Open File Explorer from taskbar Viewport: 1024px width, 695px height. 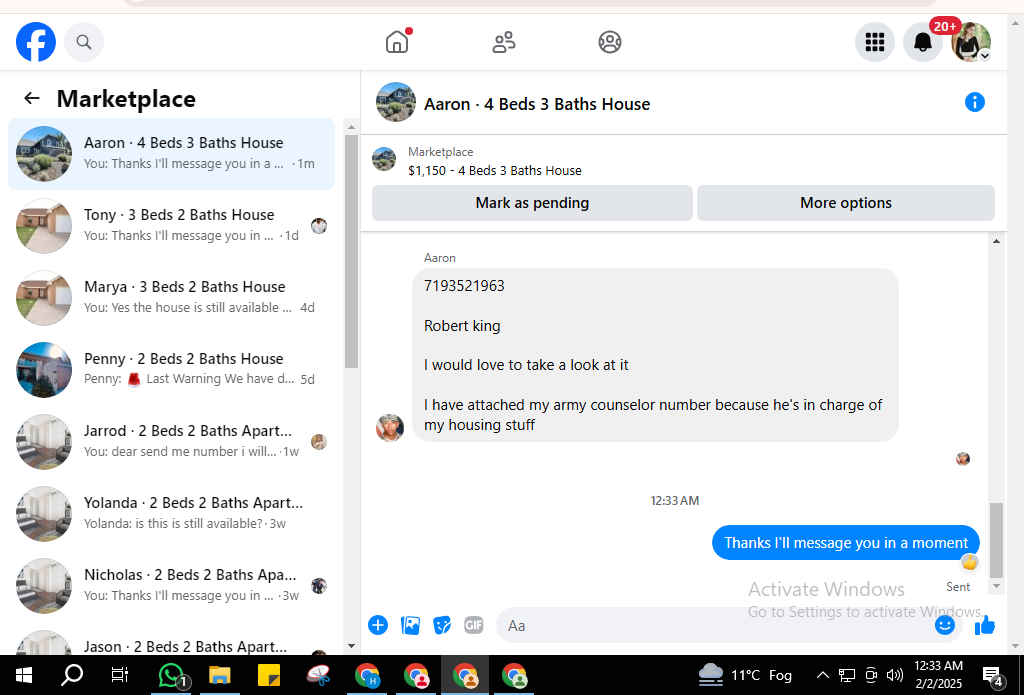(x=220, y=675)
